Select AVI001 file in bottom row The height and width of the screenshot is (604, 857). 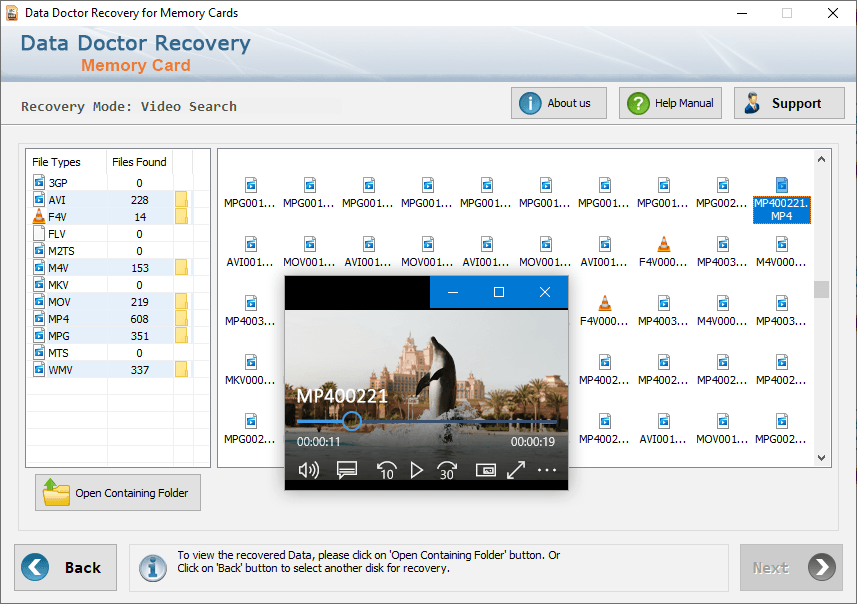coord(663,429)
